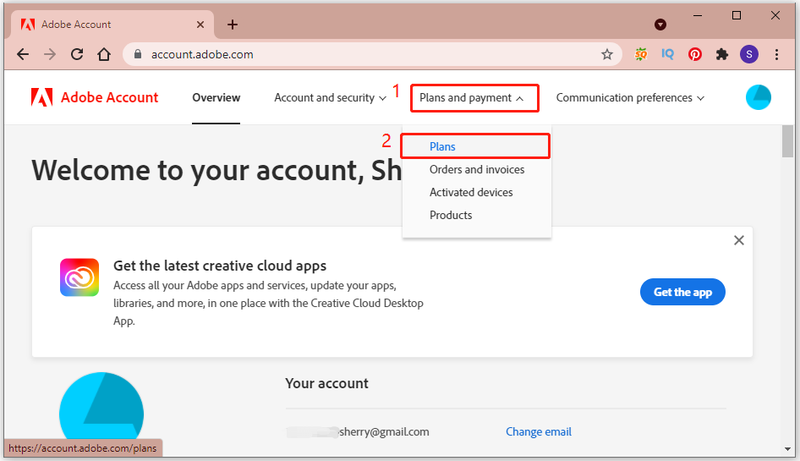The height and width of the screenshot is (461, 800).
Task: Click the Change email link
Action: click(538, 432)
